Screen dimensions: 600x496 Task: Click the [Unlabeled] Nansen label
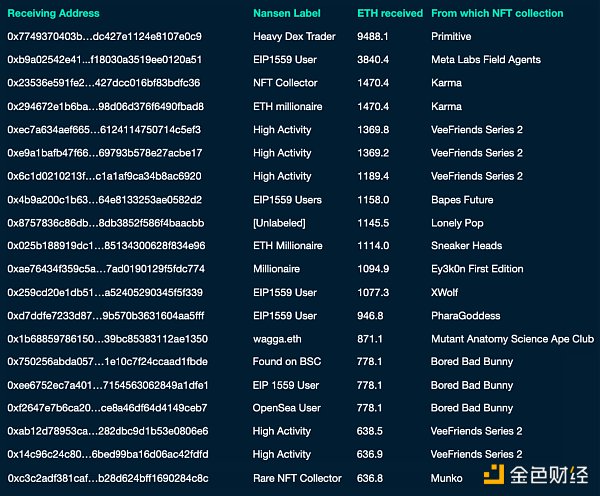(279, 223)
